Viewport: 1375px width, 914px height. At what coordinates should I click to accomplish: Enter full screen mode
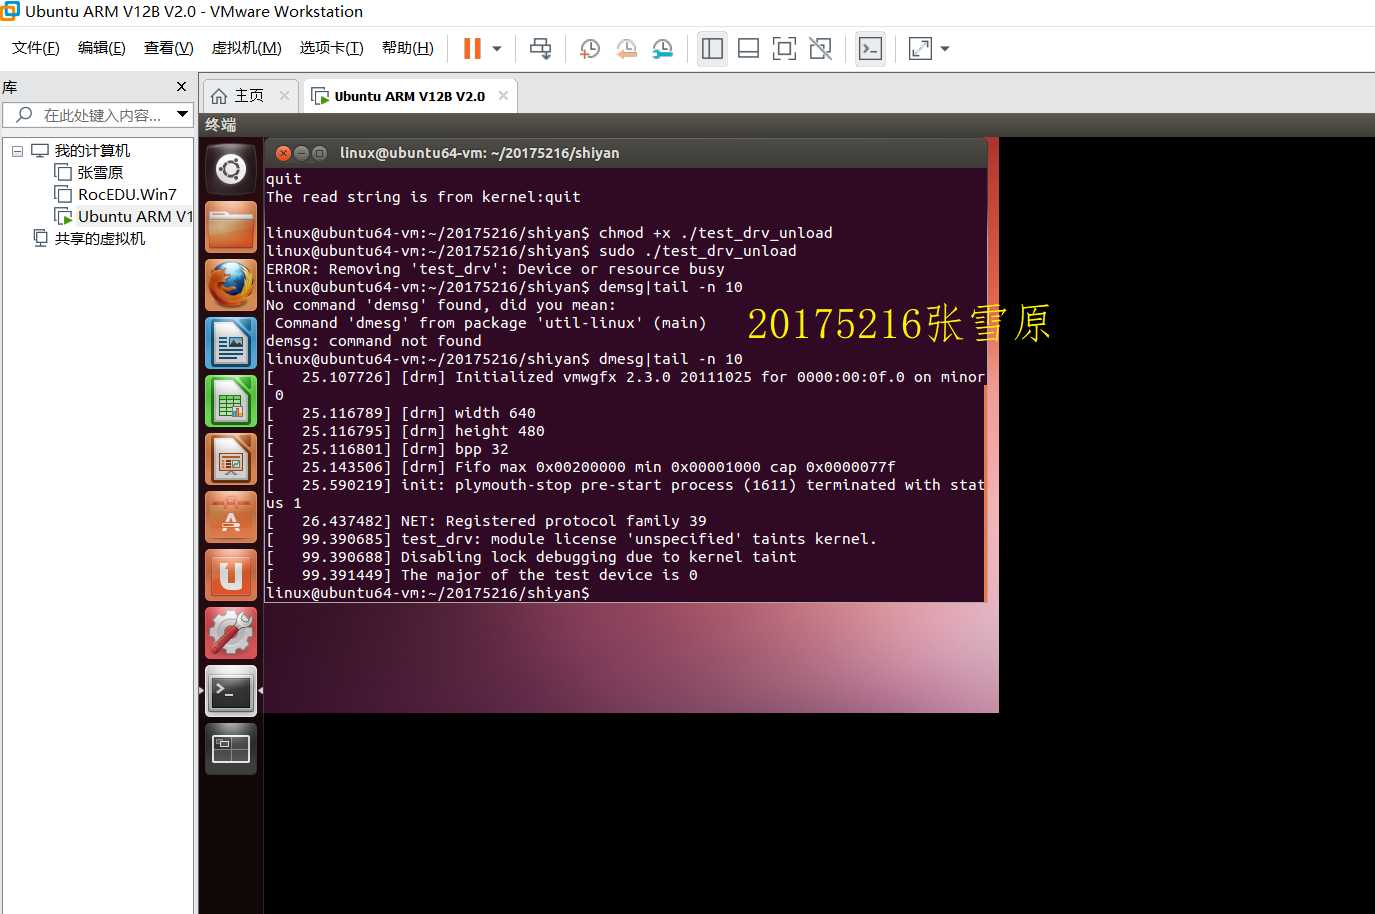tap(785, 48)
